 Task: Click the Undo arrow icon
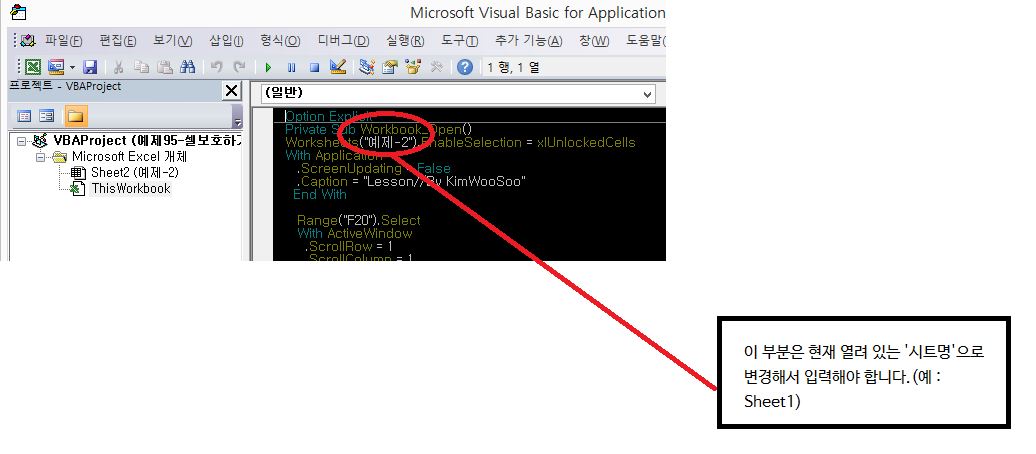click(x=216, y=67)
